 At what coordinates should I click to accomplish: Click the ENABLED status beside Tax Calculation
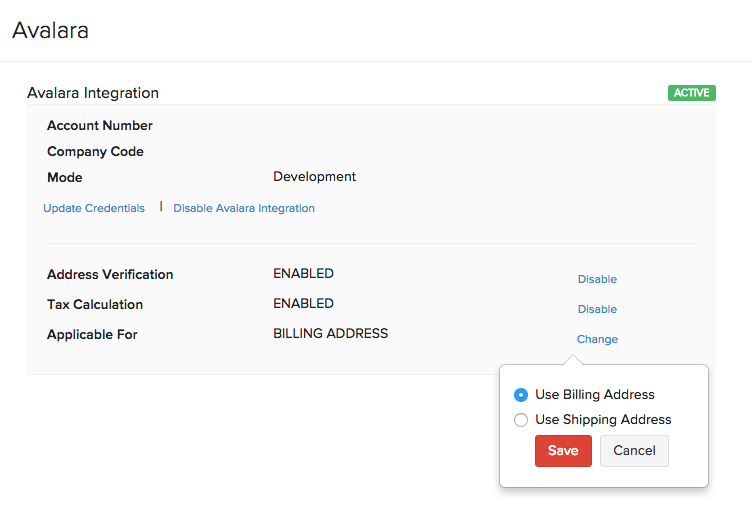303,304
